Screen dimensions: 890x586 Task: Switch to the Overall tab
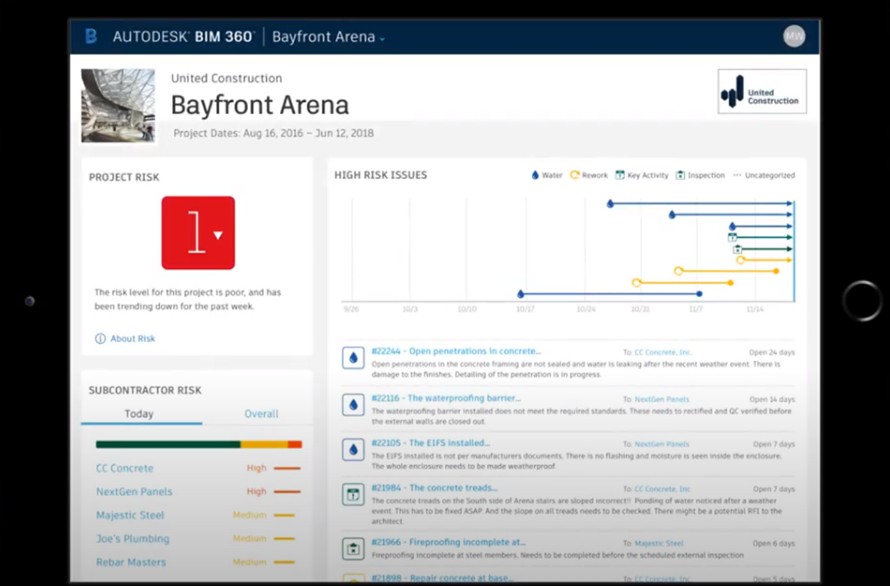261,414
